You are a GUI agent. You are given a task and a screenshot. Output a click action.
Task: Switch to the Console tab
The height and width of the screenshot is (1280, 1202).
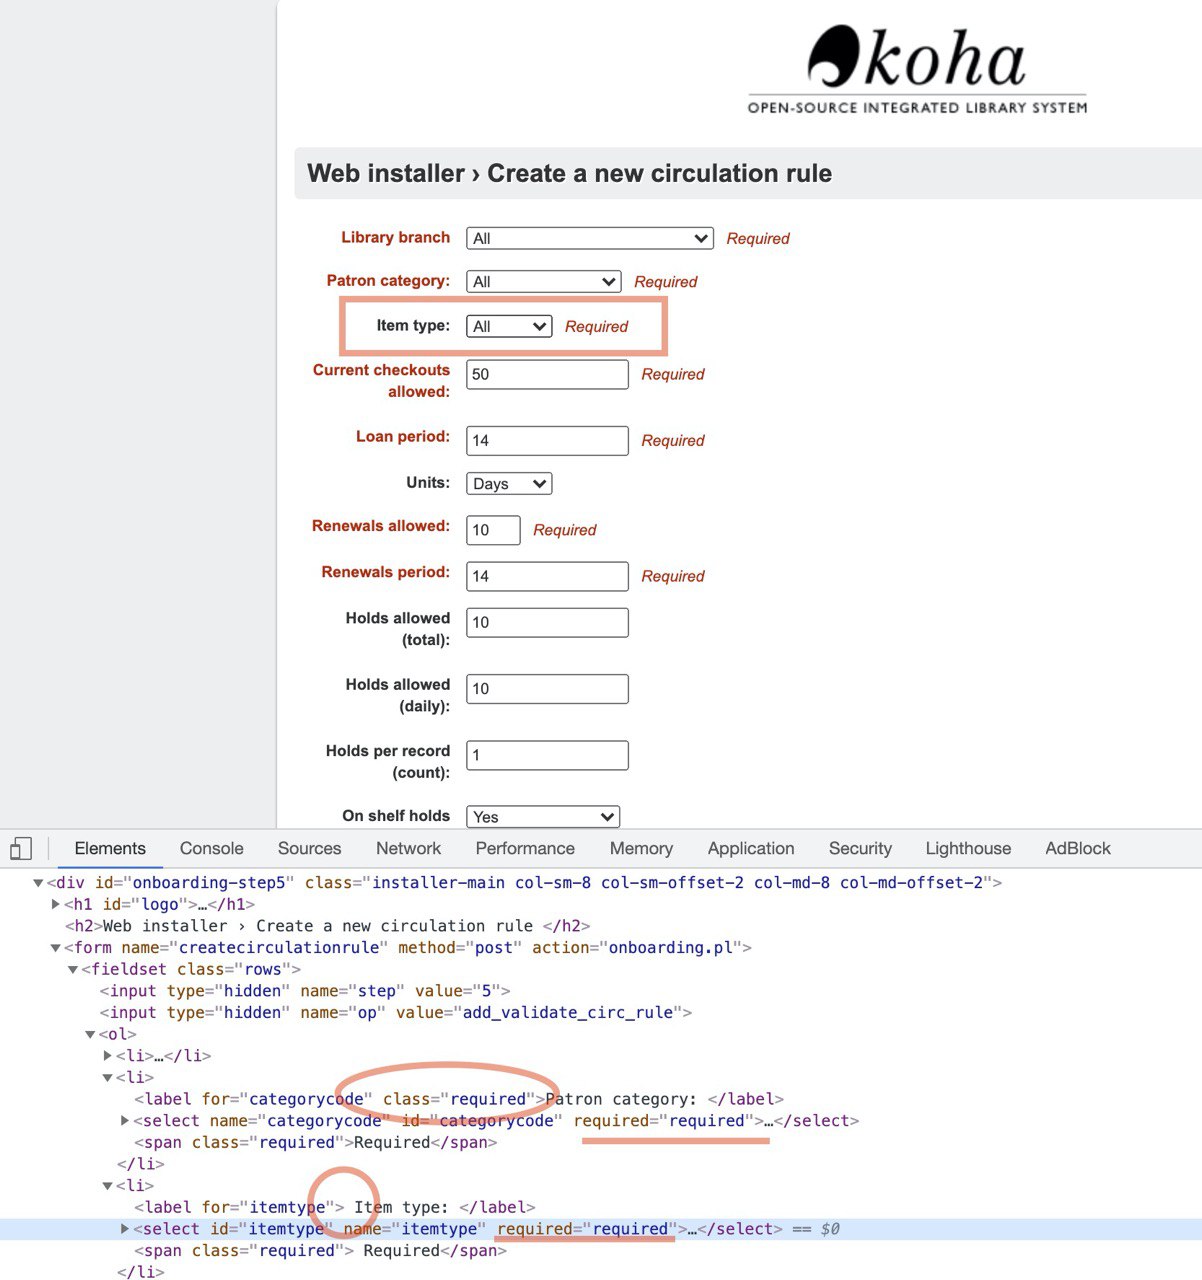click(211, 848)
